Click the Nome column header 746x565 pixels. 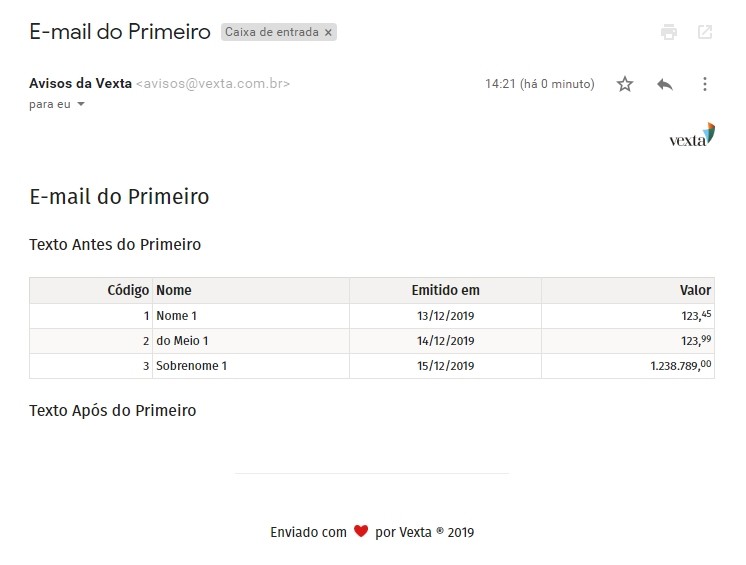coord(174,290)
